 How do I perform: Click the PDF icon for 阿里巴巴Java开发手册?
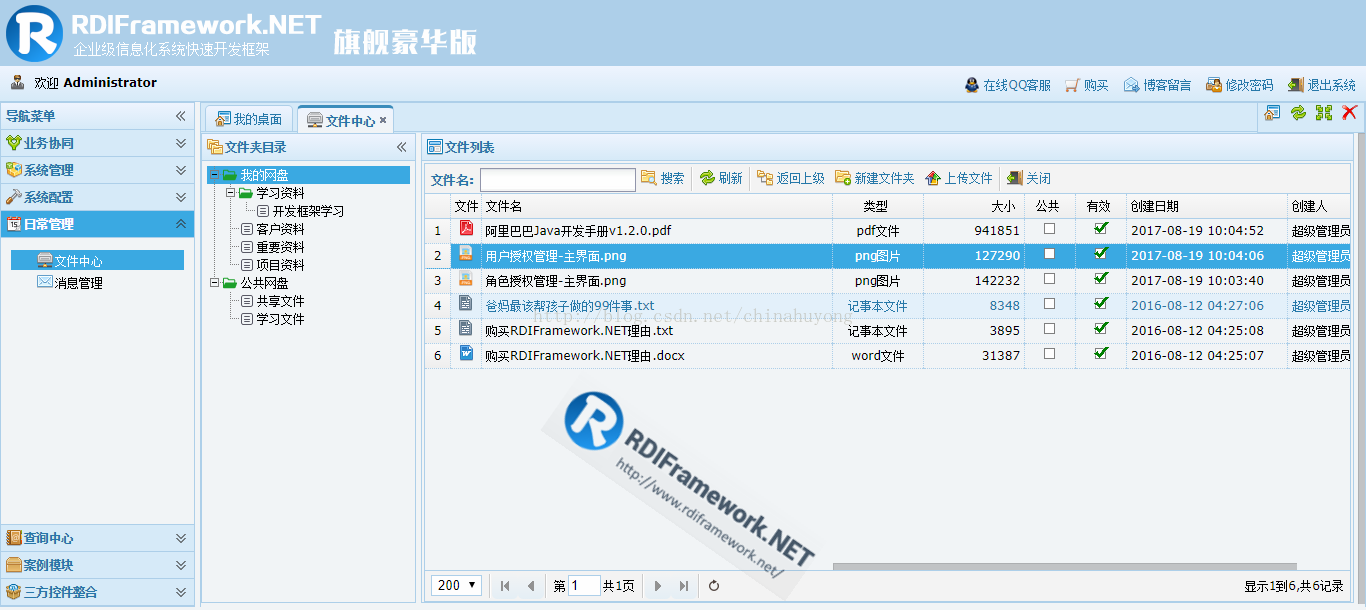tap(466, 228)
